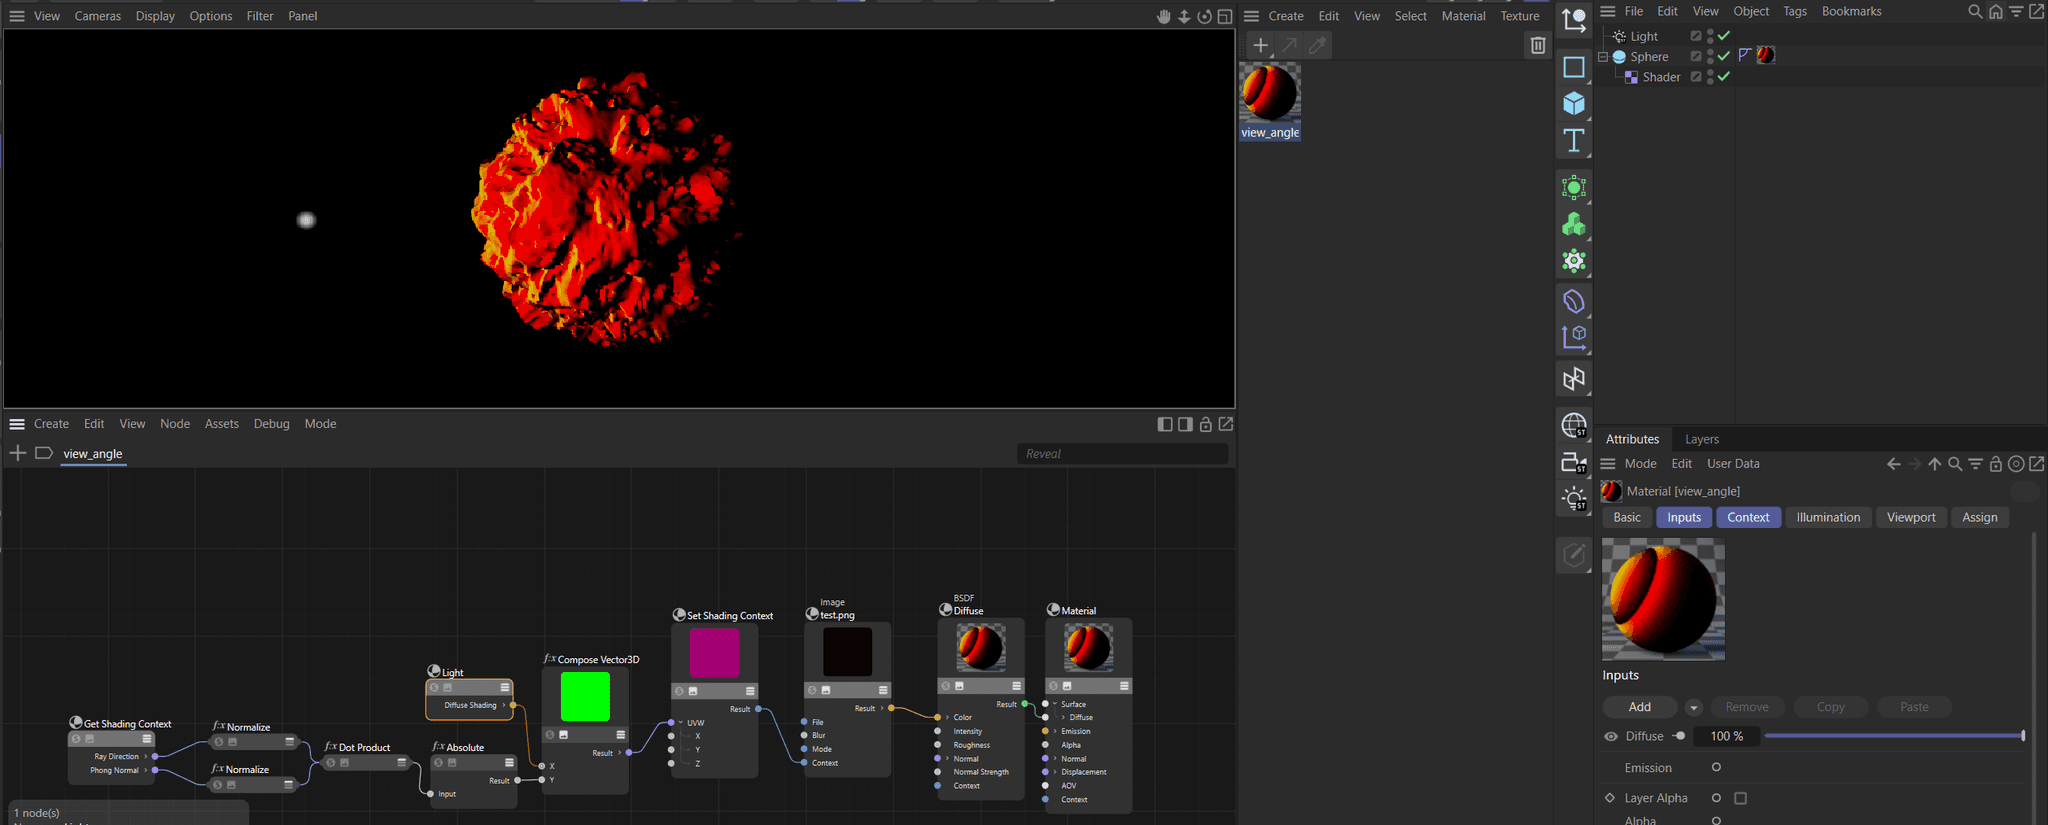Expand the Color port on Diffuse node
Screen dimensions: 2048x825
coord(947,717)
